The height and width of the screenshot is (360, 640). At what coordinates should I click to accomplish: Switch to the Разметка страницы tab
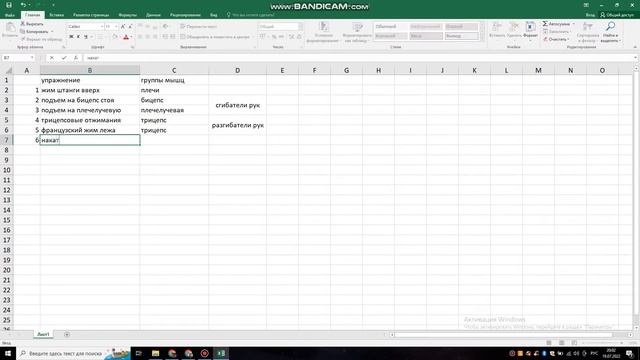(x=91, y=15)
